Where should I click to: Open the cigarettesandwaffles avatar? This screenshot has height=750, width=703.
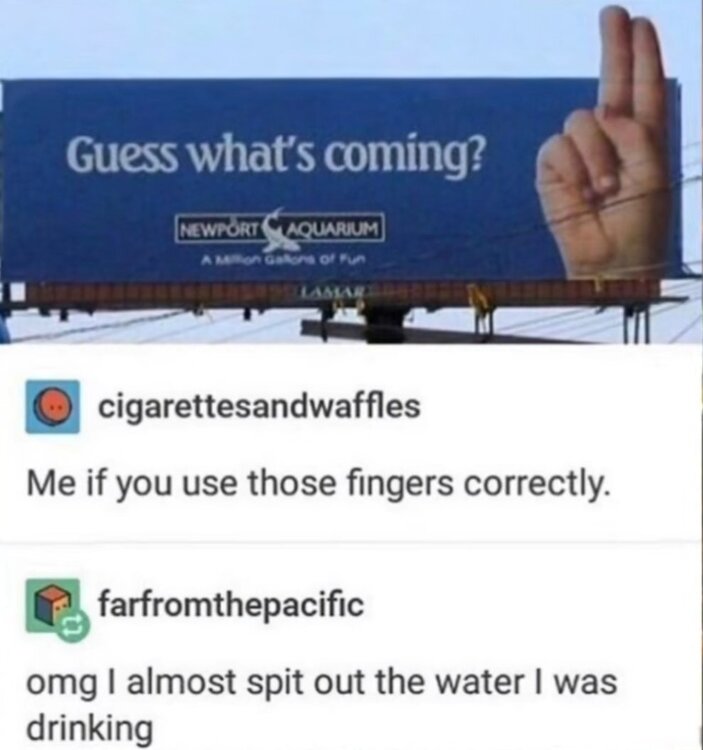[53, 406]
